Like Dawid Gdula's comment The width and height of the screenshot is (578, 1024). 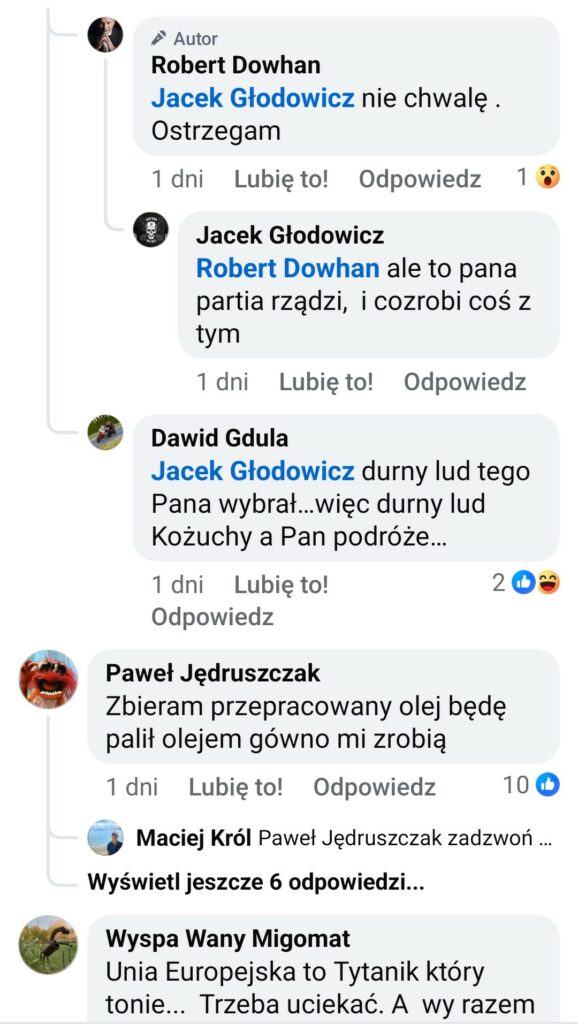pos(281,584)
